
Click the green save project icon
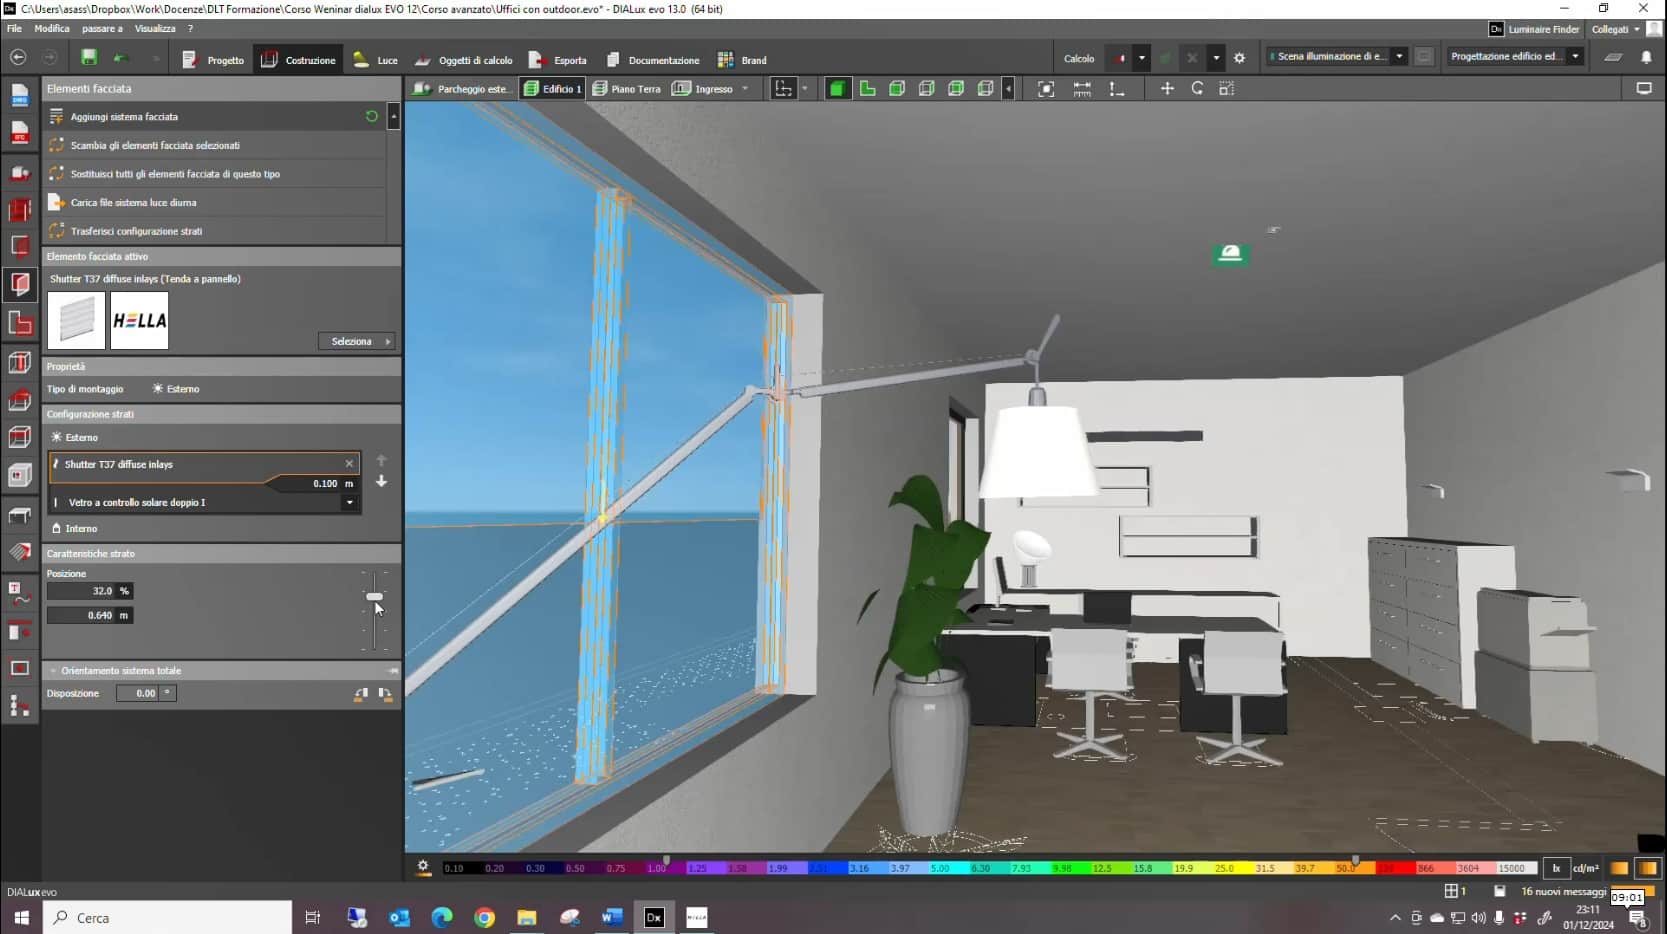[89, 58]
